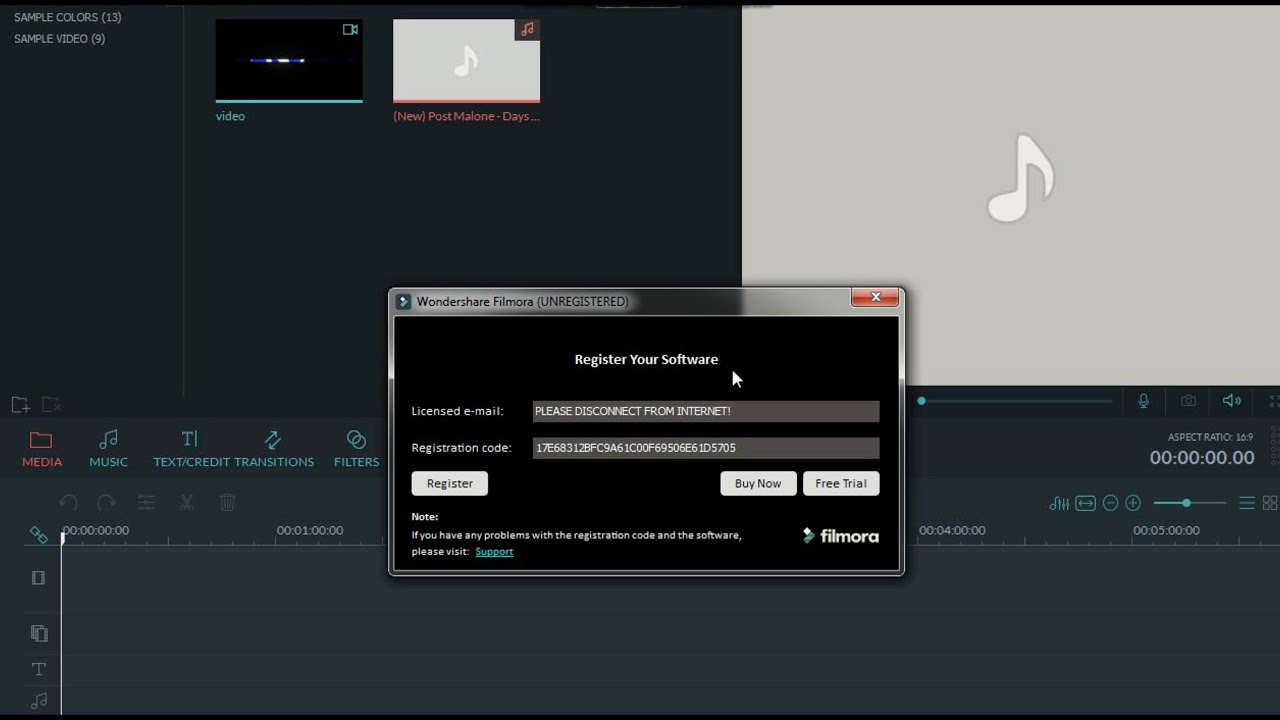Click the Buy Now button

(758, 483)
